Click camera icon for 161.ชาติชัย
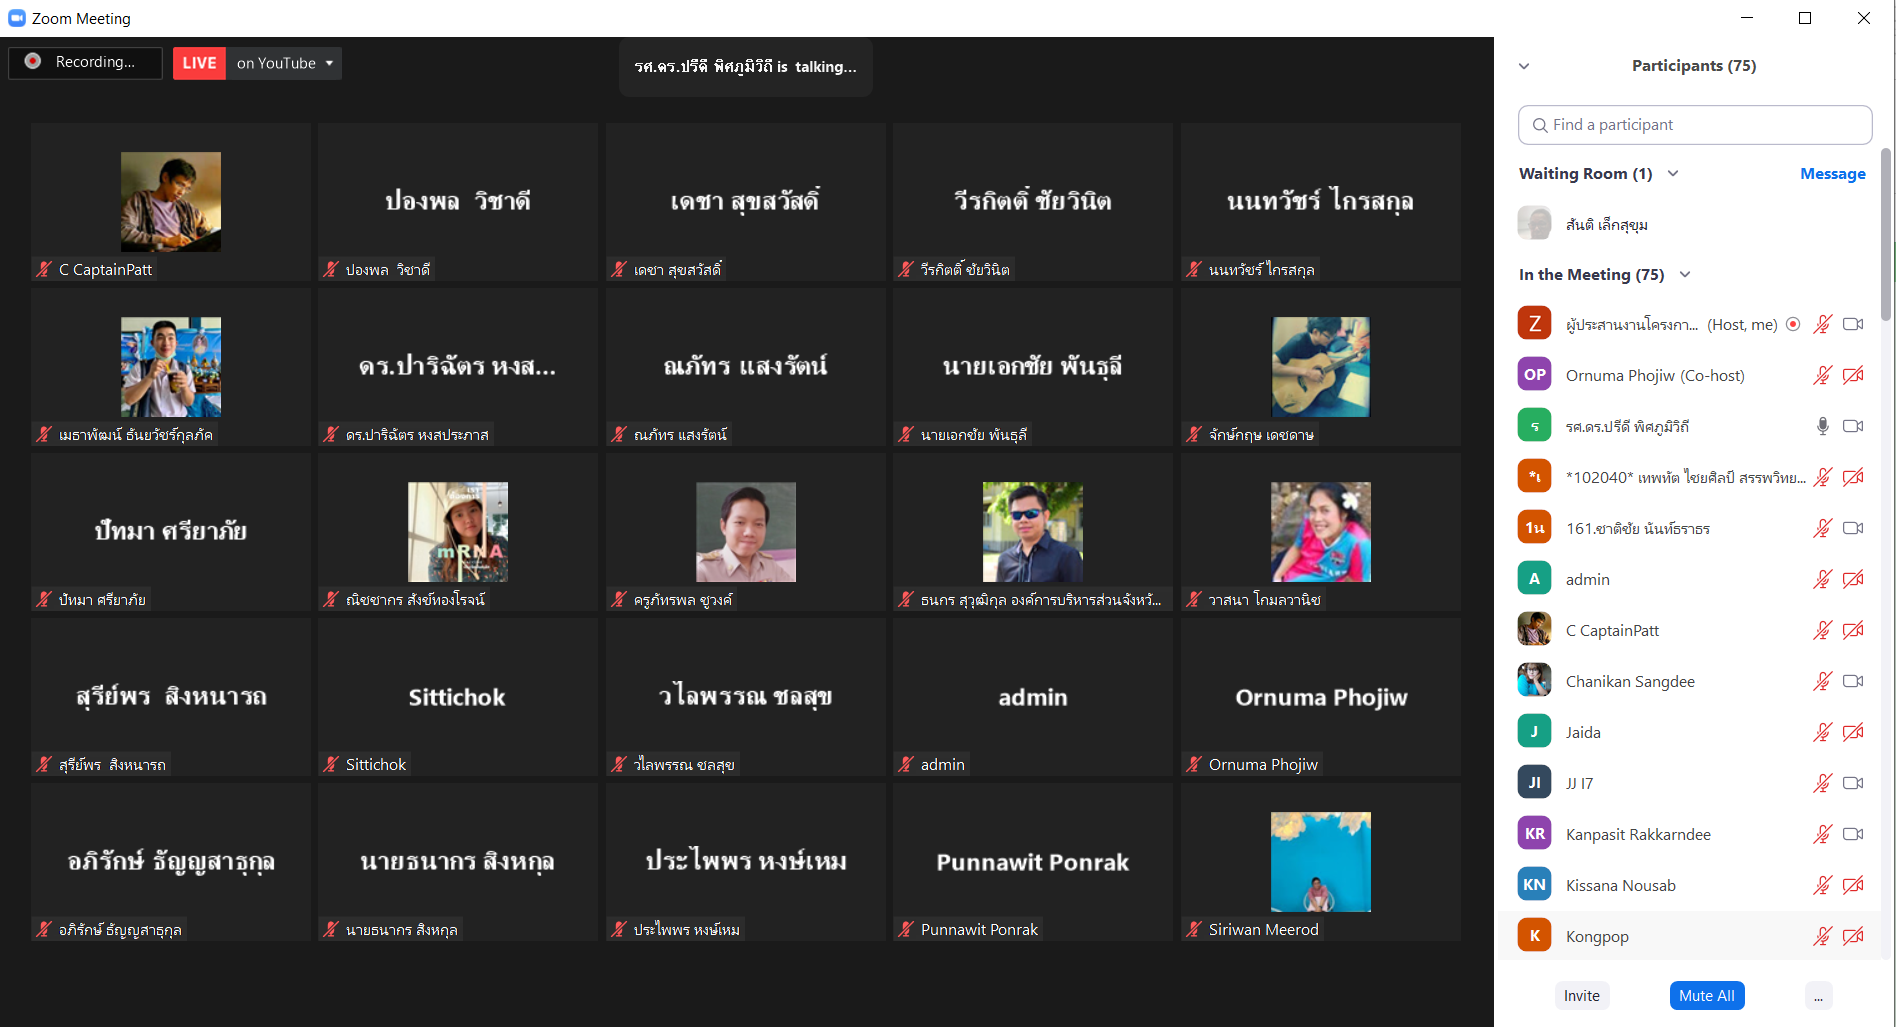Image resolution: width=1896 pixels, height=1027 pixels. pyautogui.click(x=1853, y=528)
